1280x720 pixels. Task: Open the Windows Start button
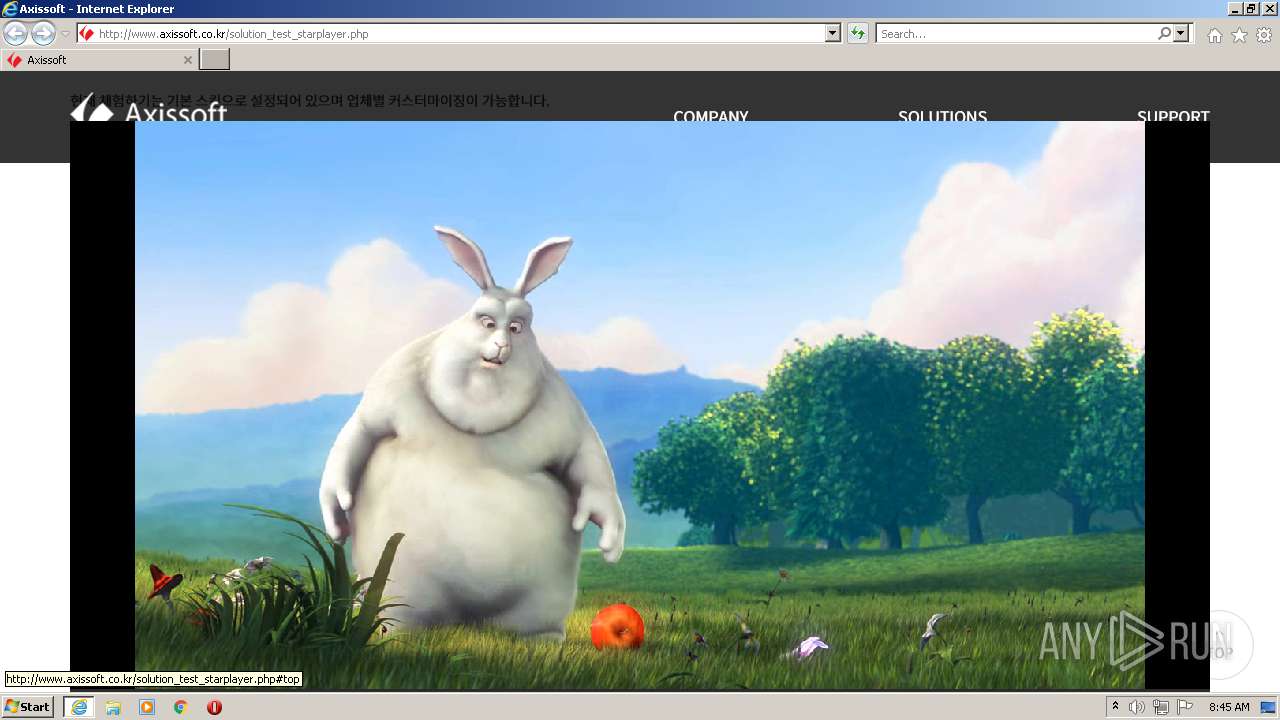[x=28, y=707]
